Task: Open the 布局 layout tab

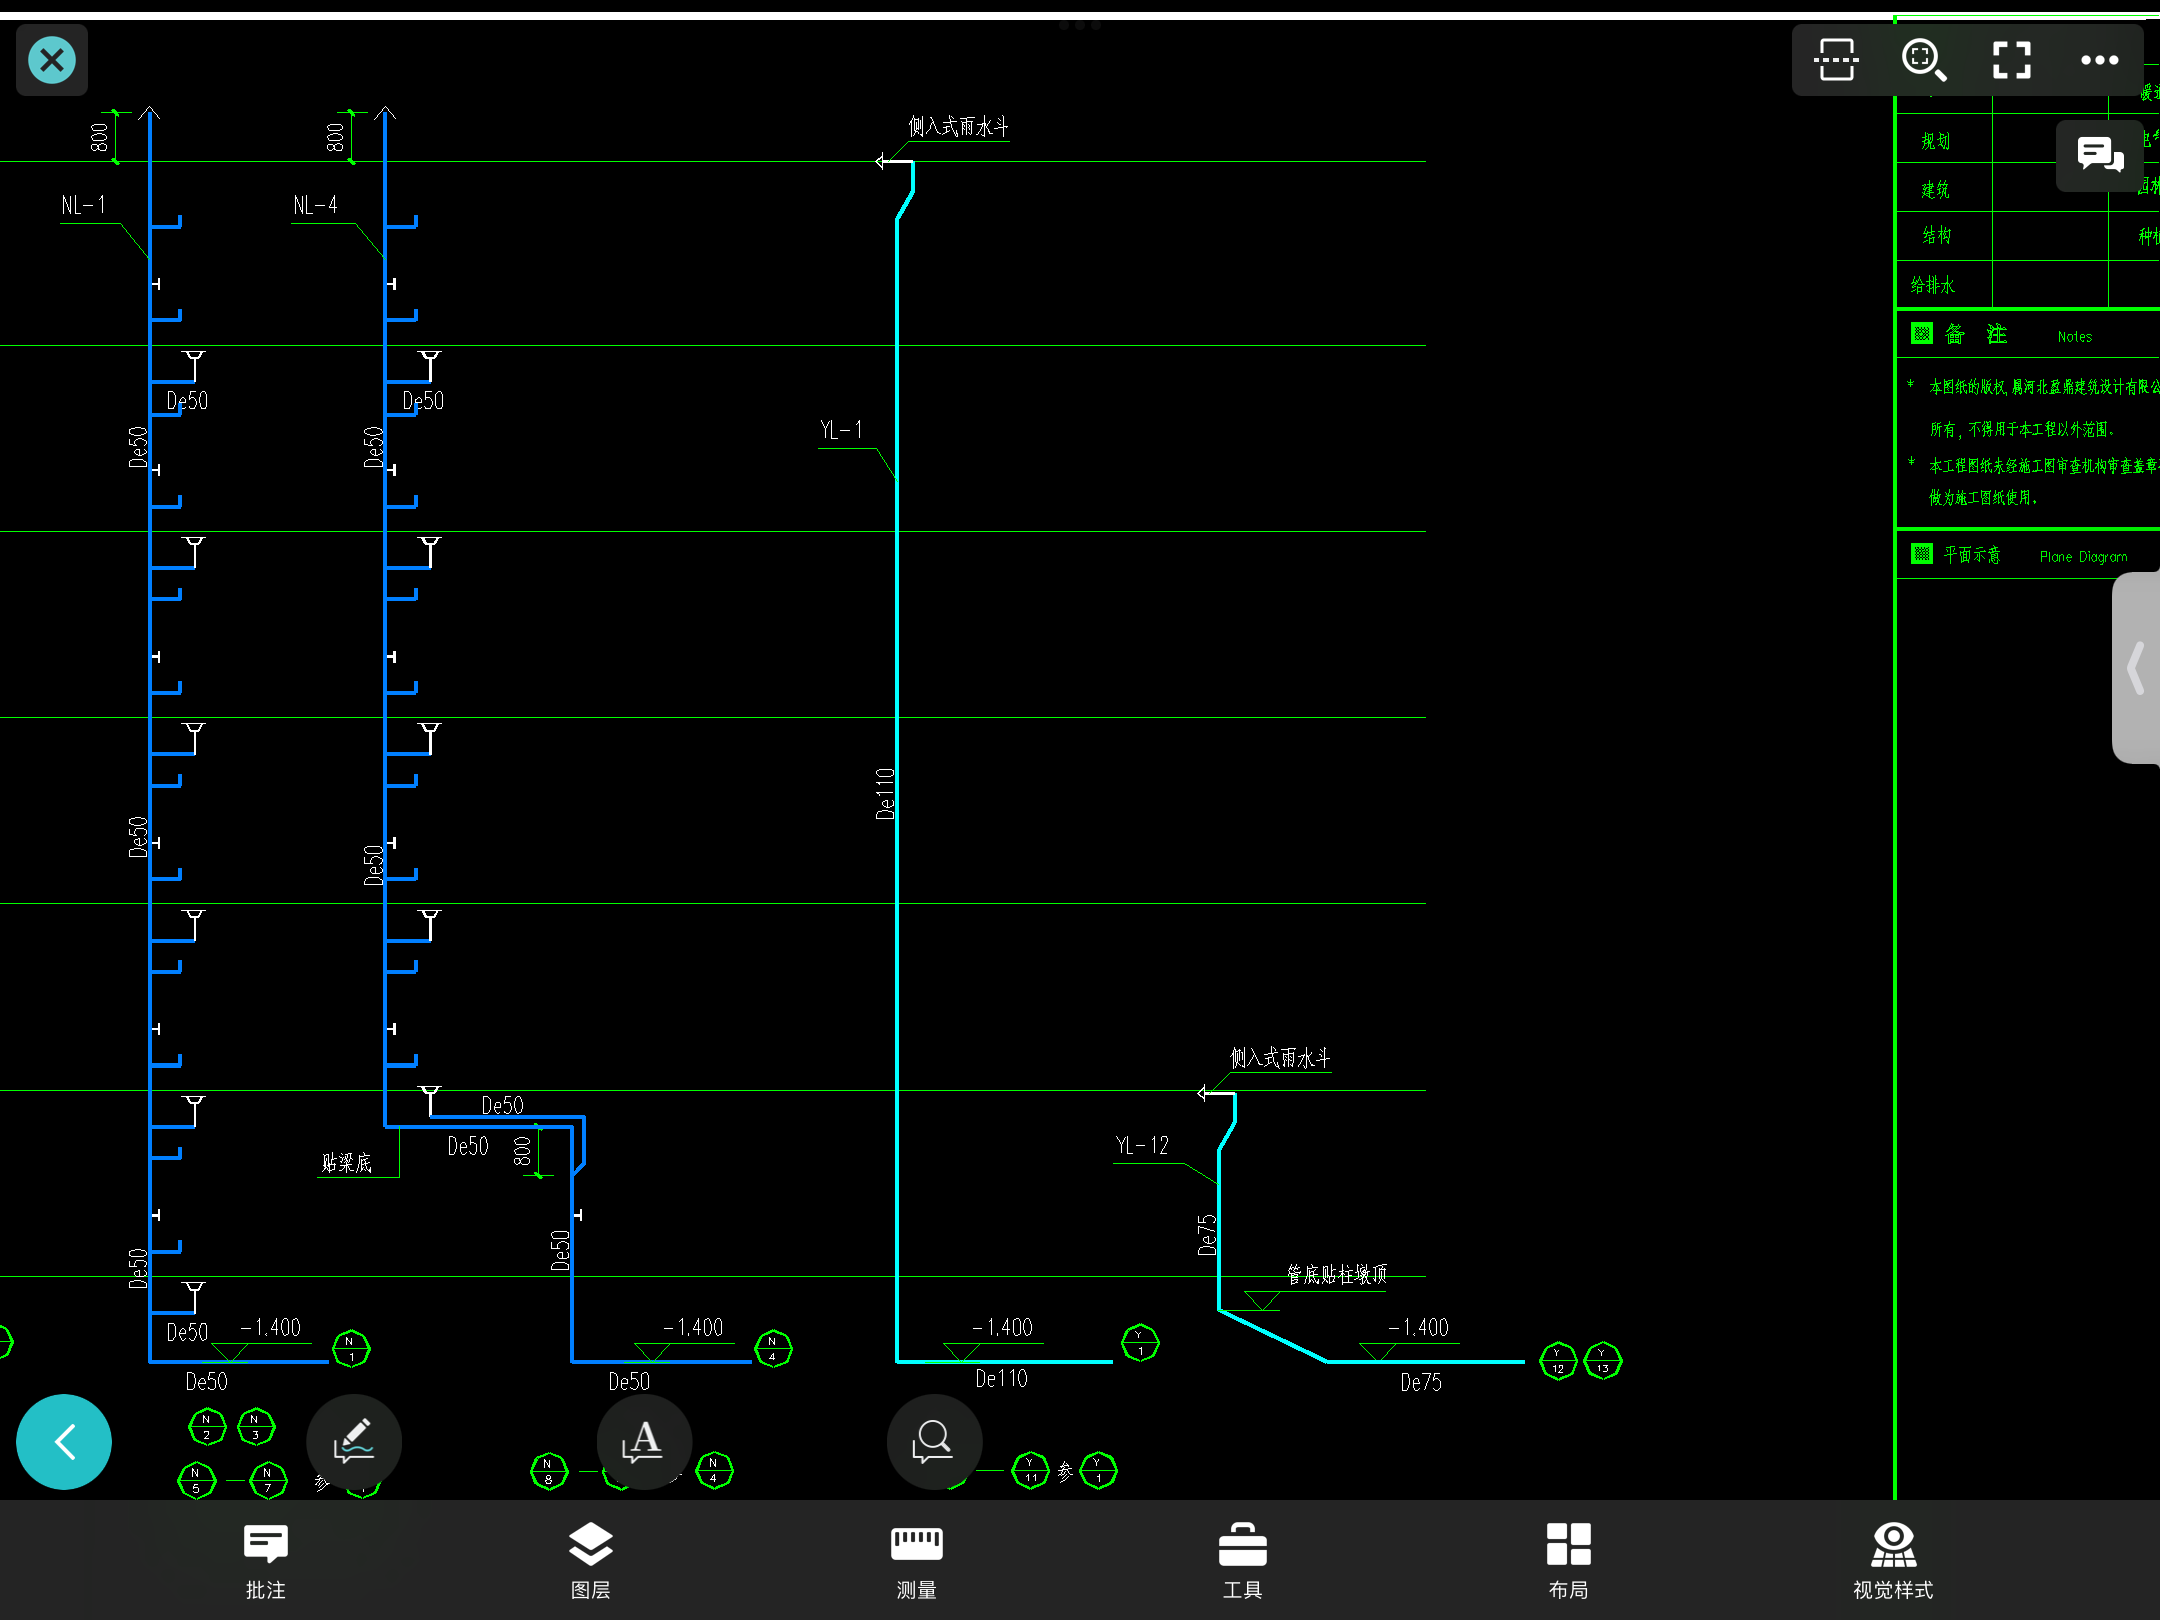Action: point(1568,1561)
